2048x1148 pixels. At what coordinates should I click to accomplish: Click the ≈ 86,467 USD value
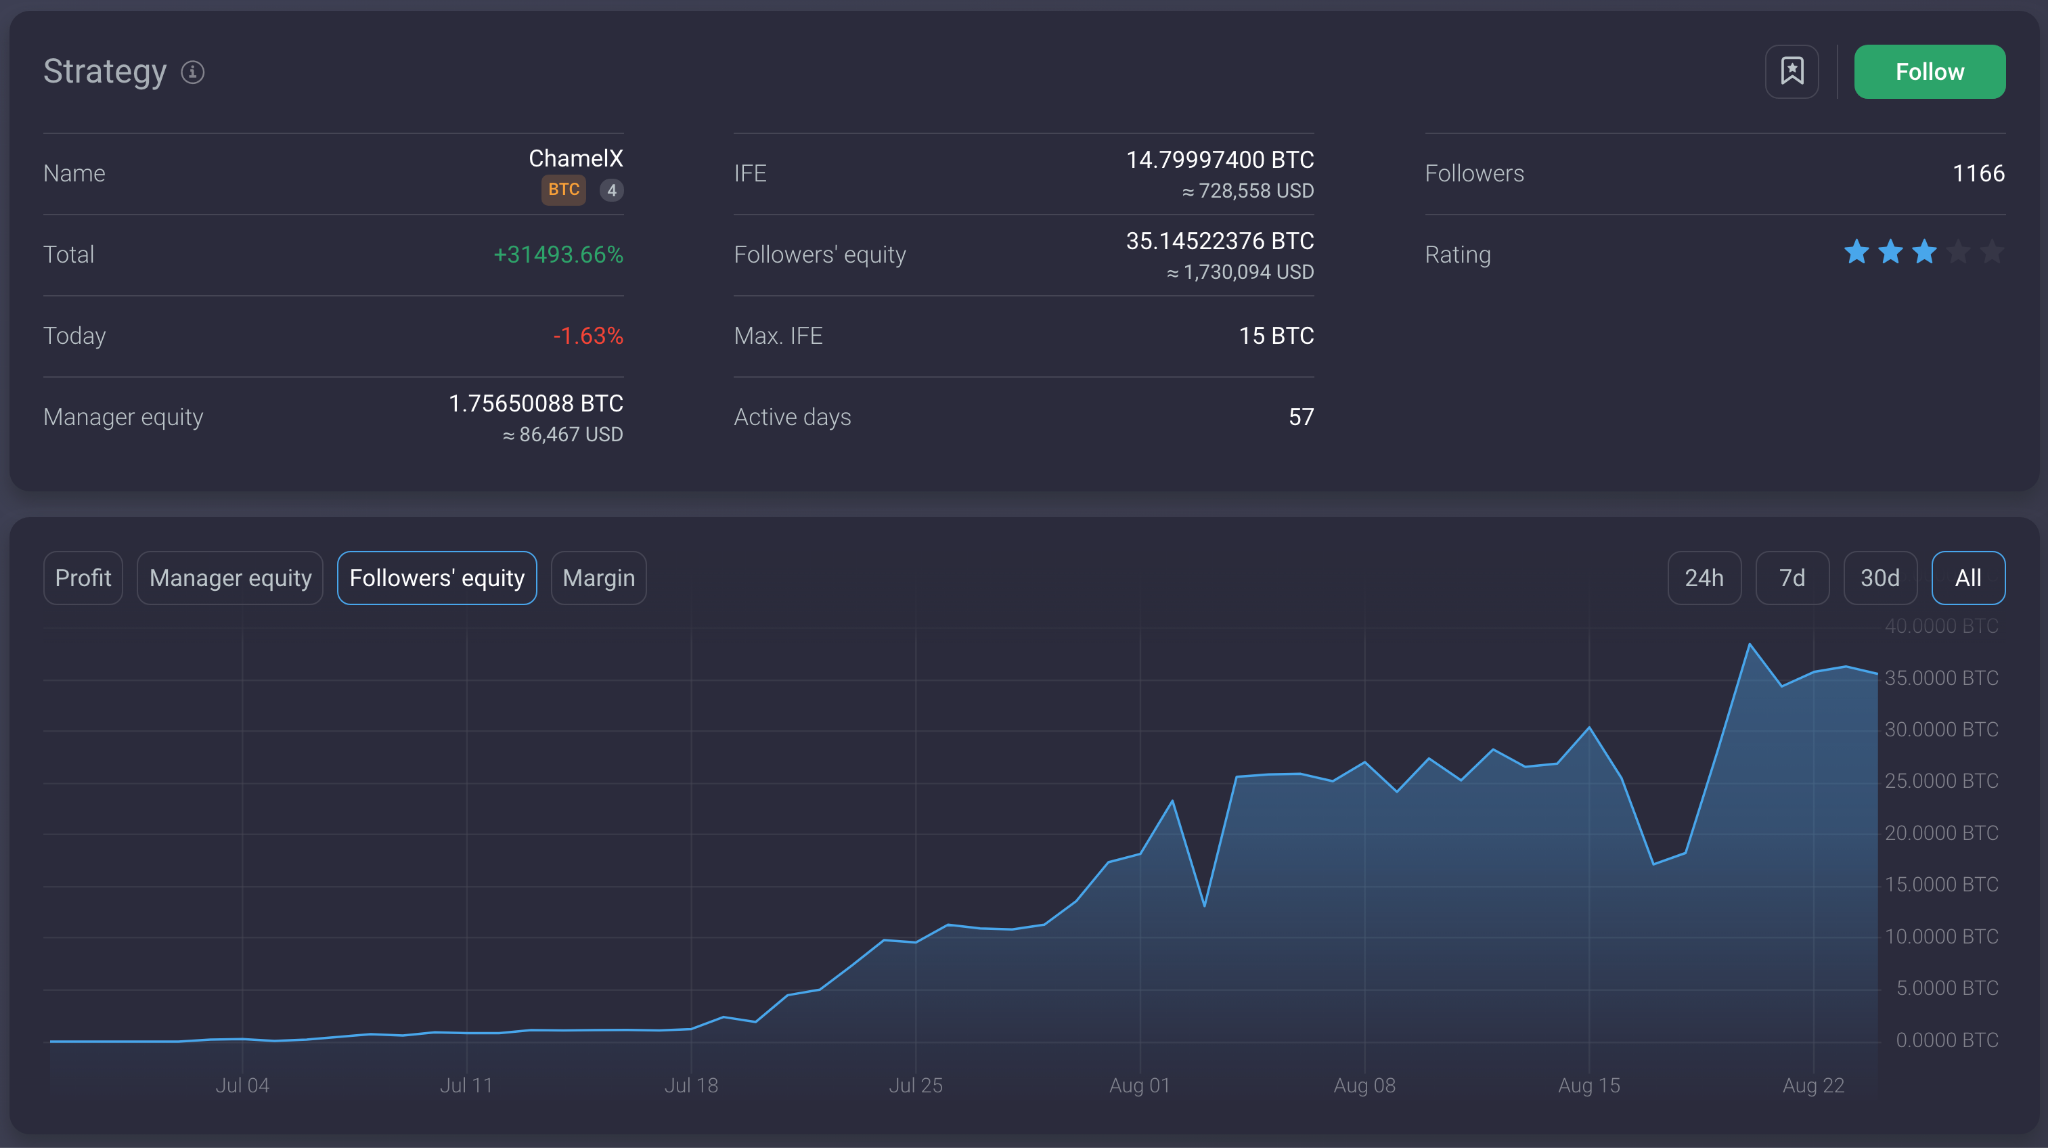563,435
